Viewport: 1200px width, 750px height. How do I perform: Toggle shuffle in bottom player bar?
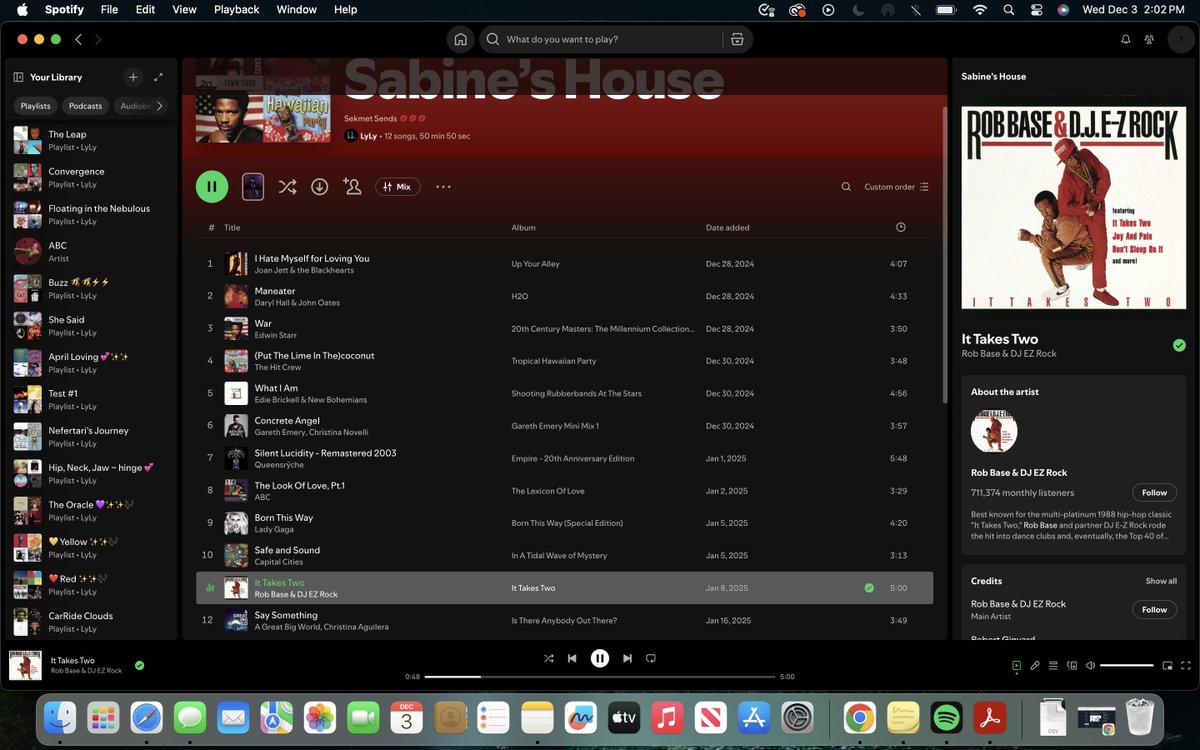pos(548,658)
